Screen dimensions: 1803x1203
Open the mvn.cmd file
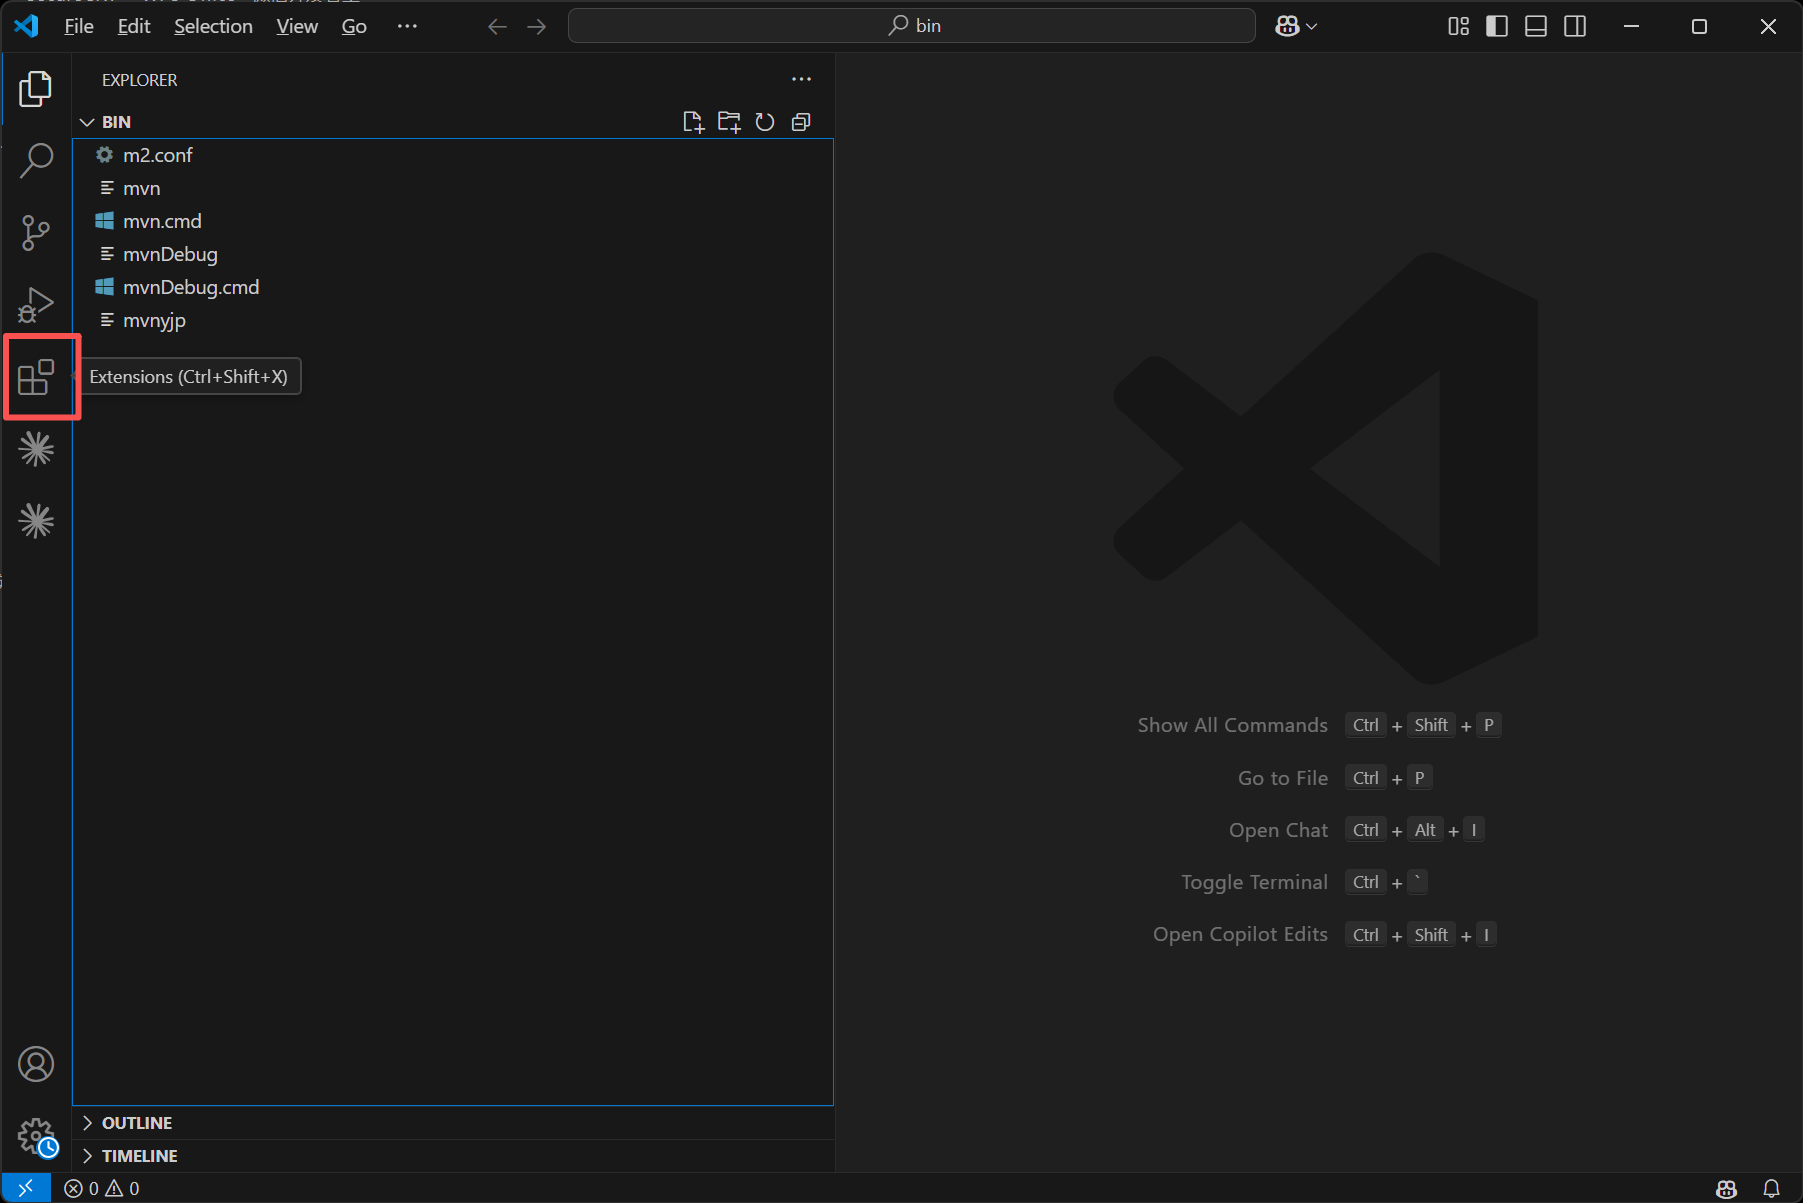[x=453, y=221]
